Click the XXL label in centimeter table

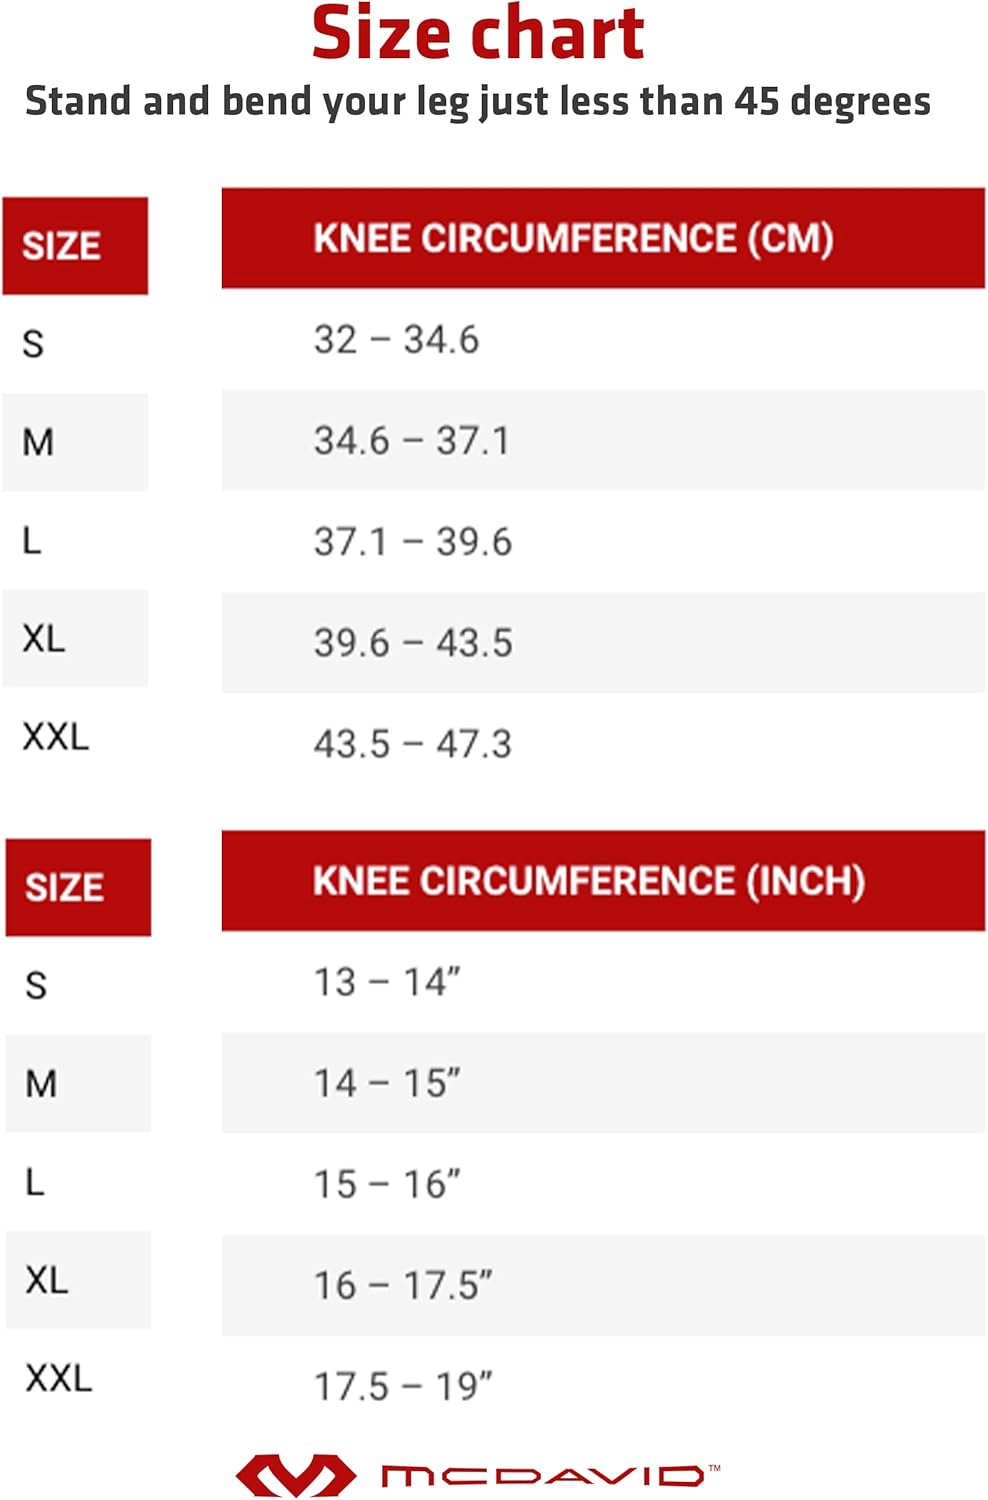pos(56,737)
